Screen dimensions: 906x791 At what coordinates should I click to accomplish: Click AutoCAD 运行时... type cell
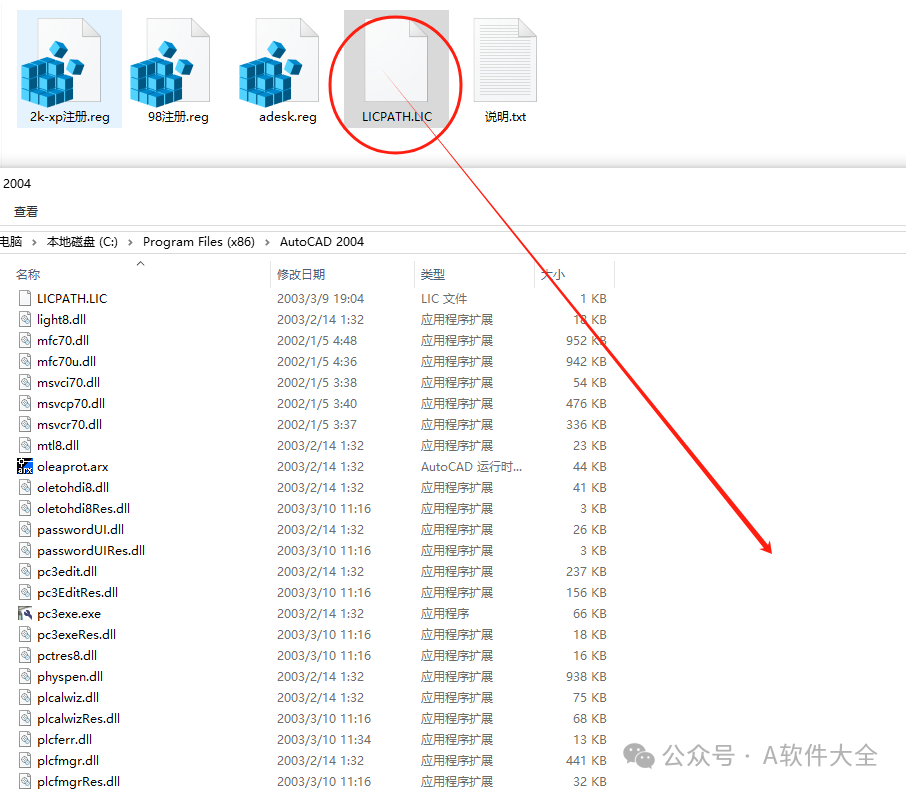click(471, 466)
